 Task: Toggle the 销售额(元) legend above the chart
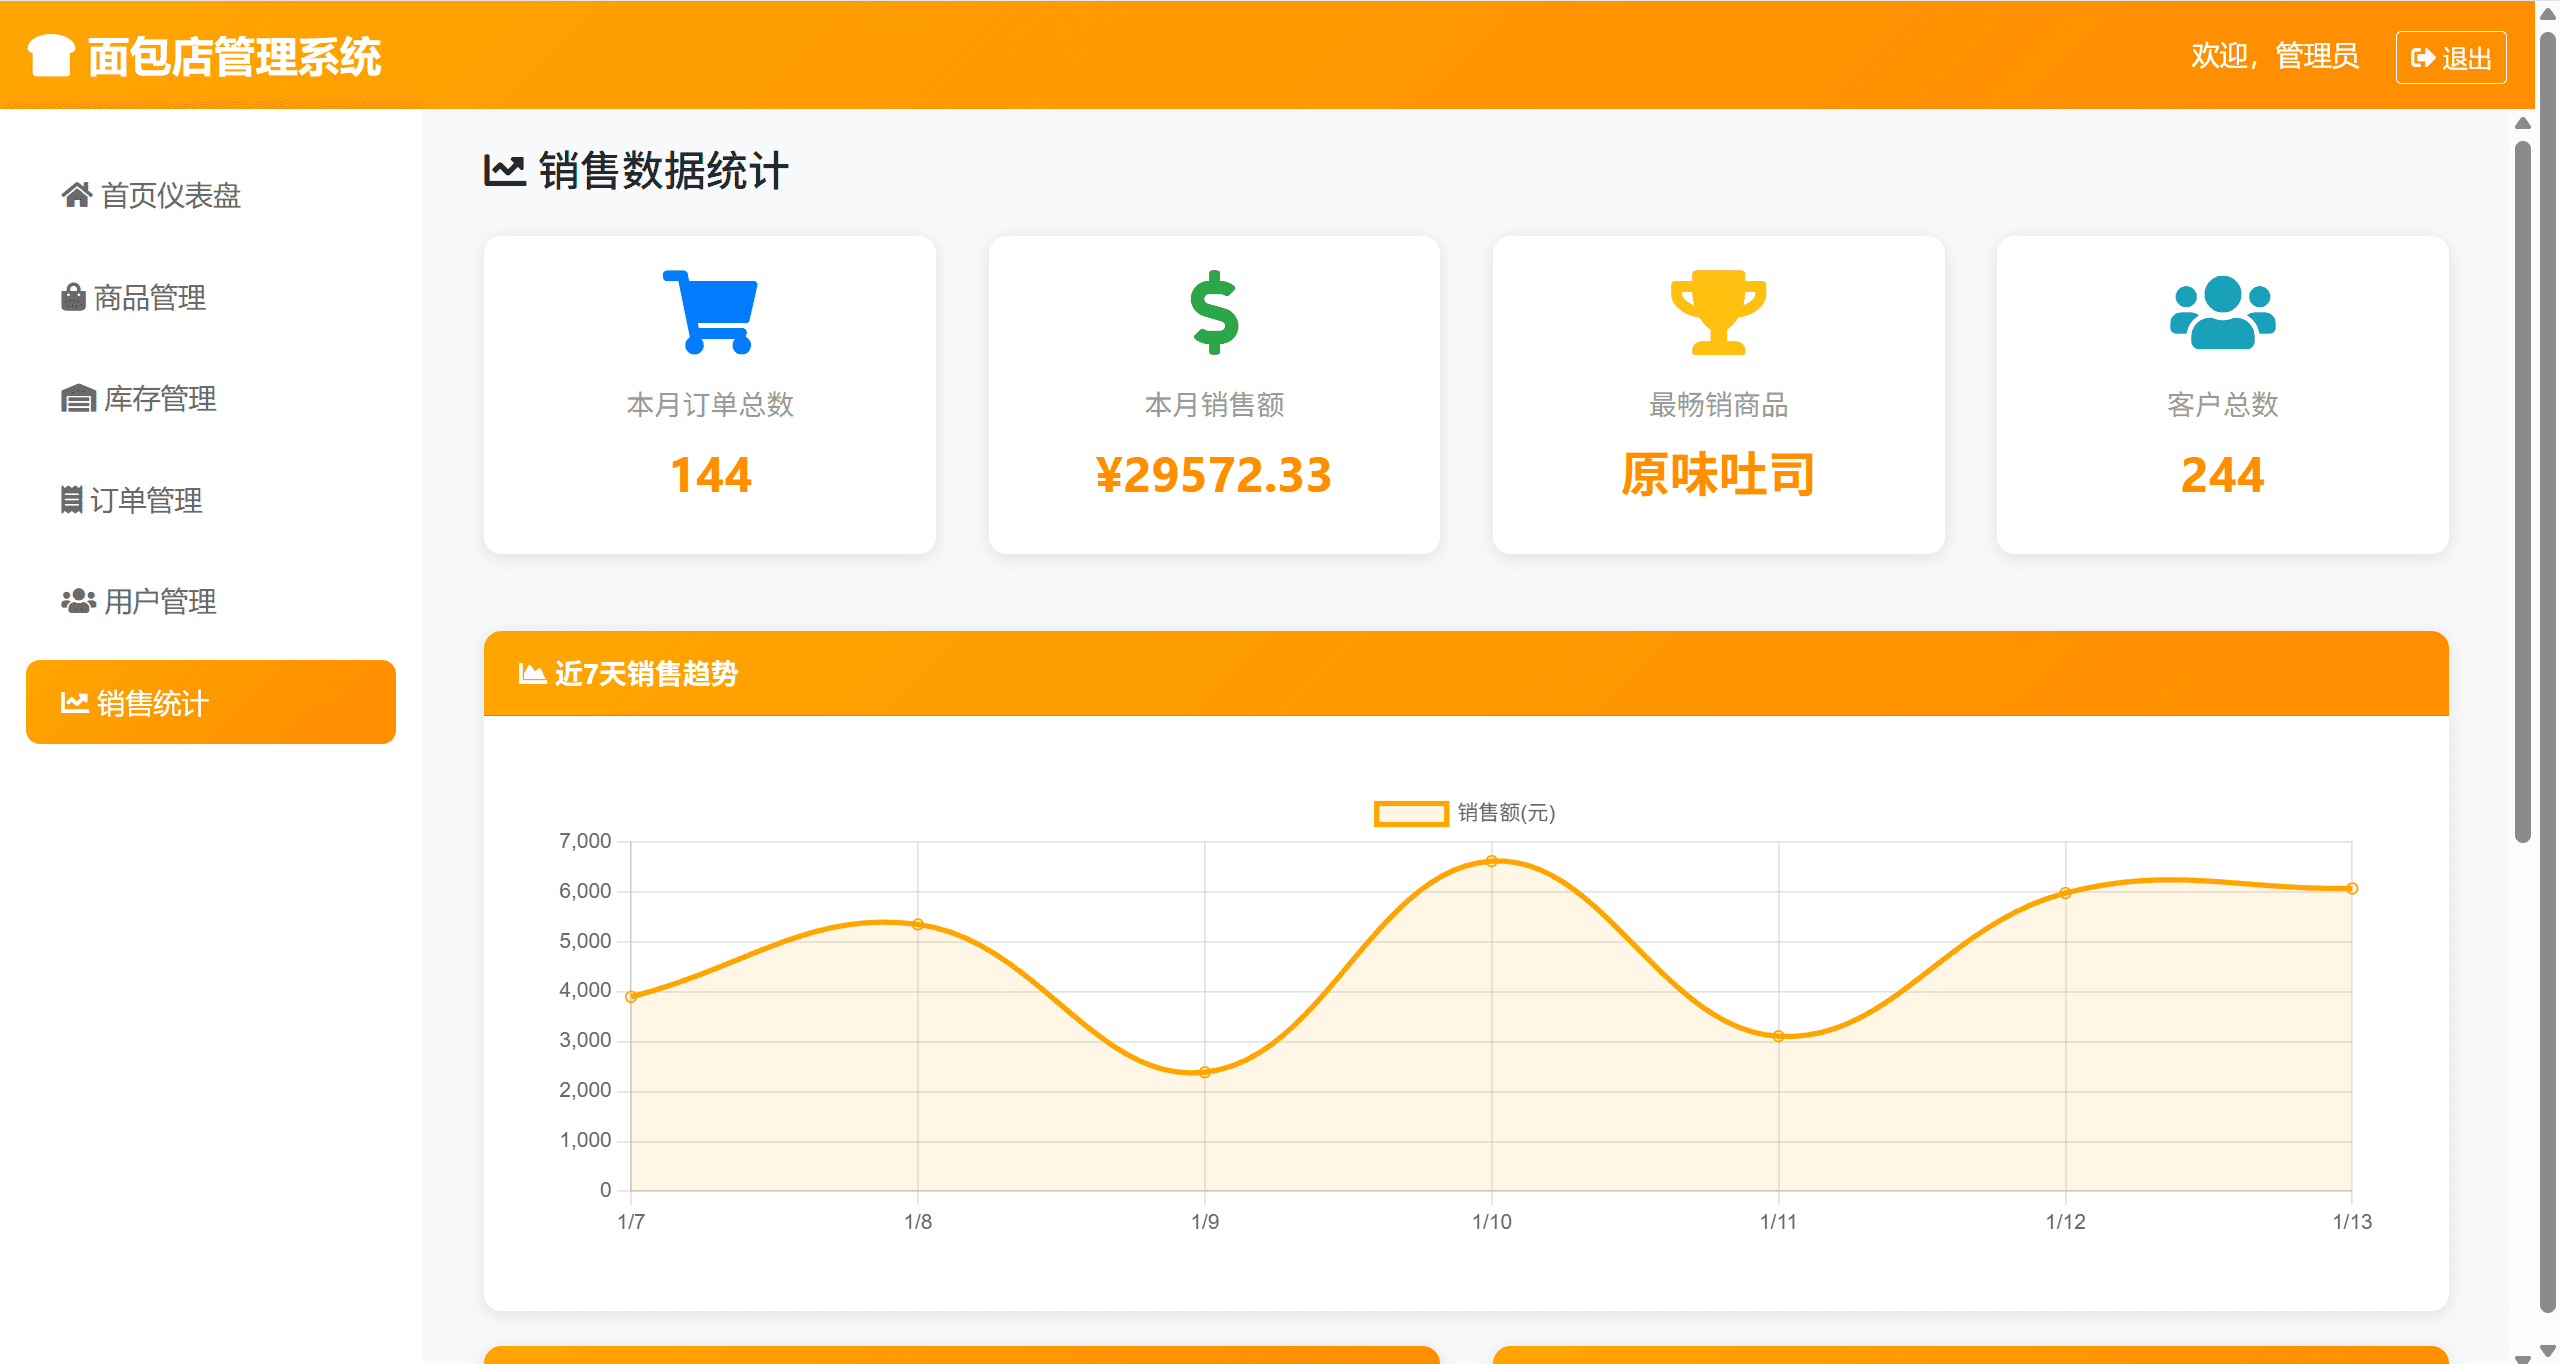tap(1467, 813)
